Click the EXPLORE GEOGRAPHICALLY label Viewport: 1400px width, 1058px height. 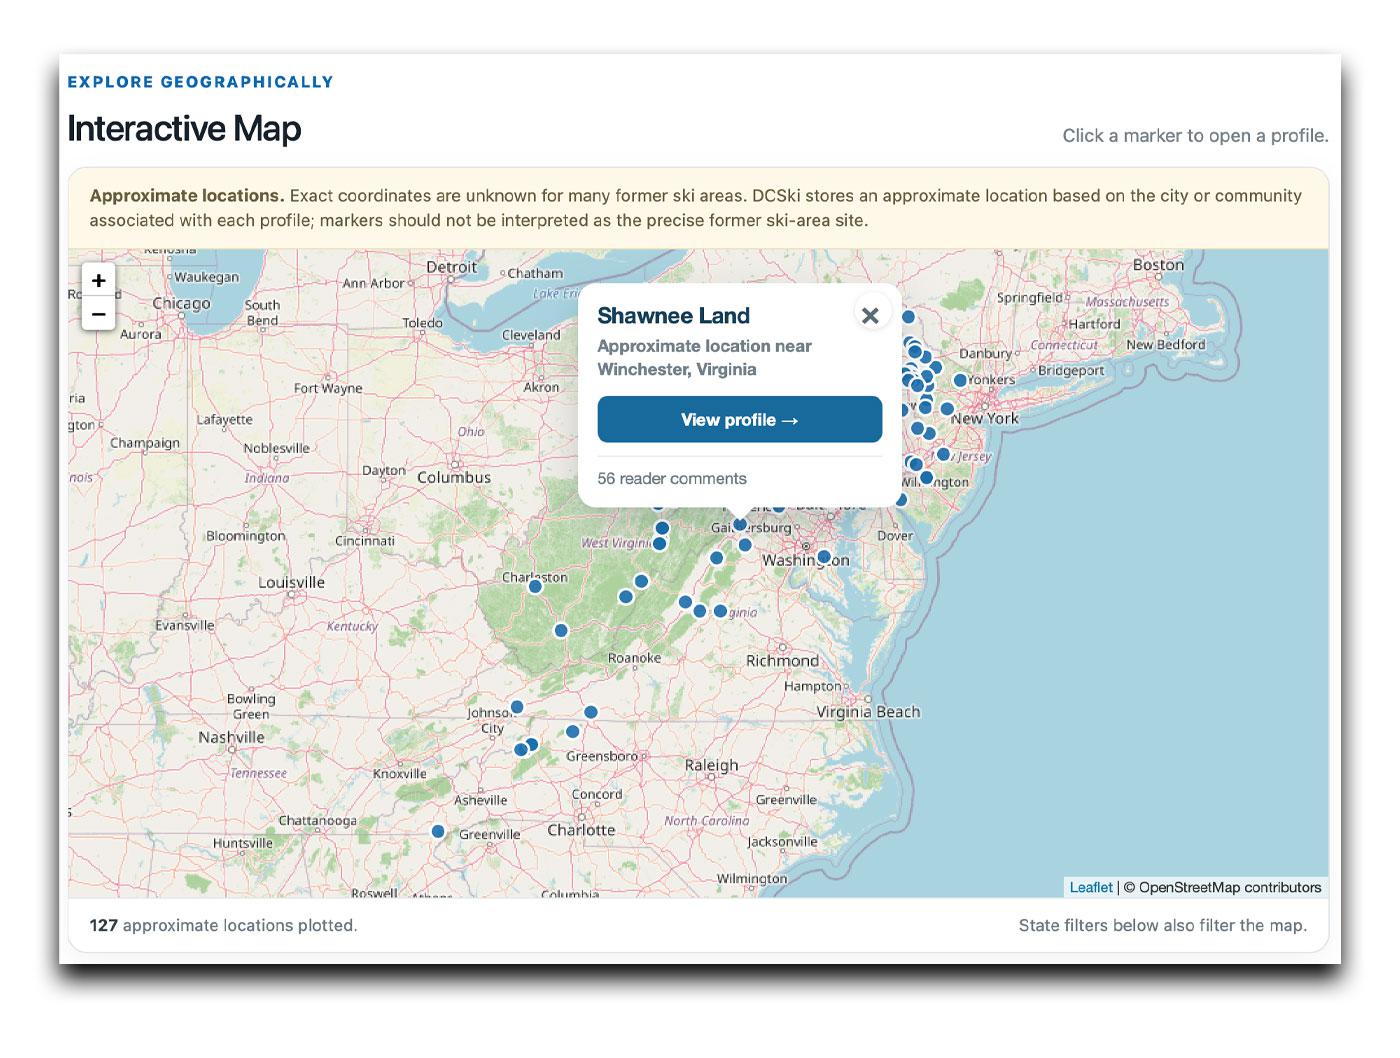point(200,82)
